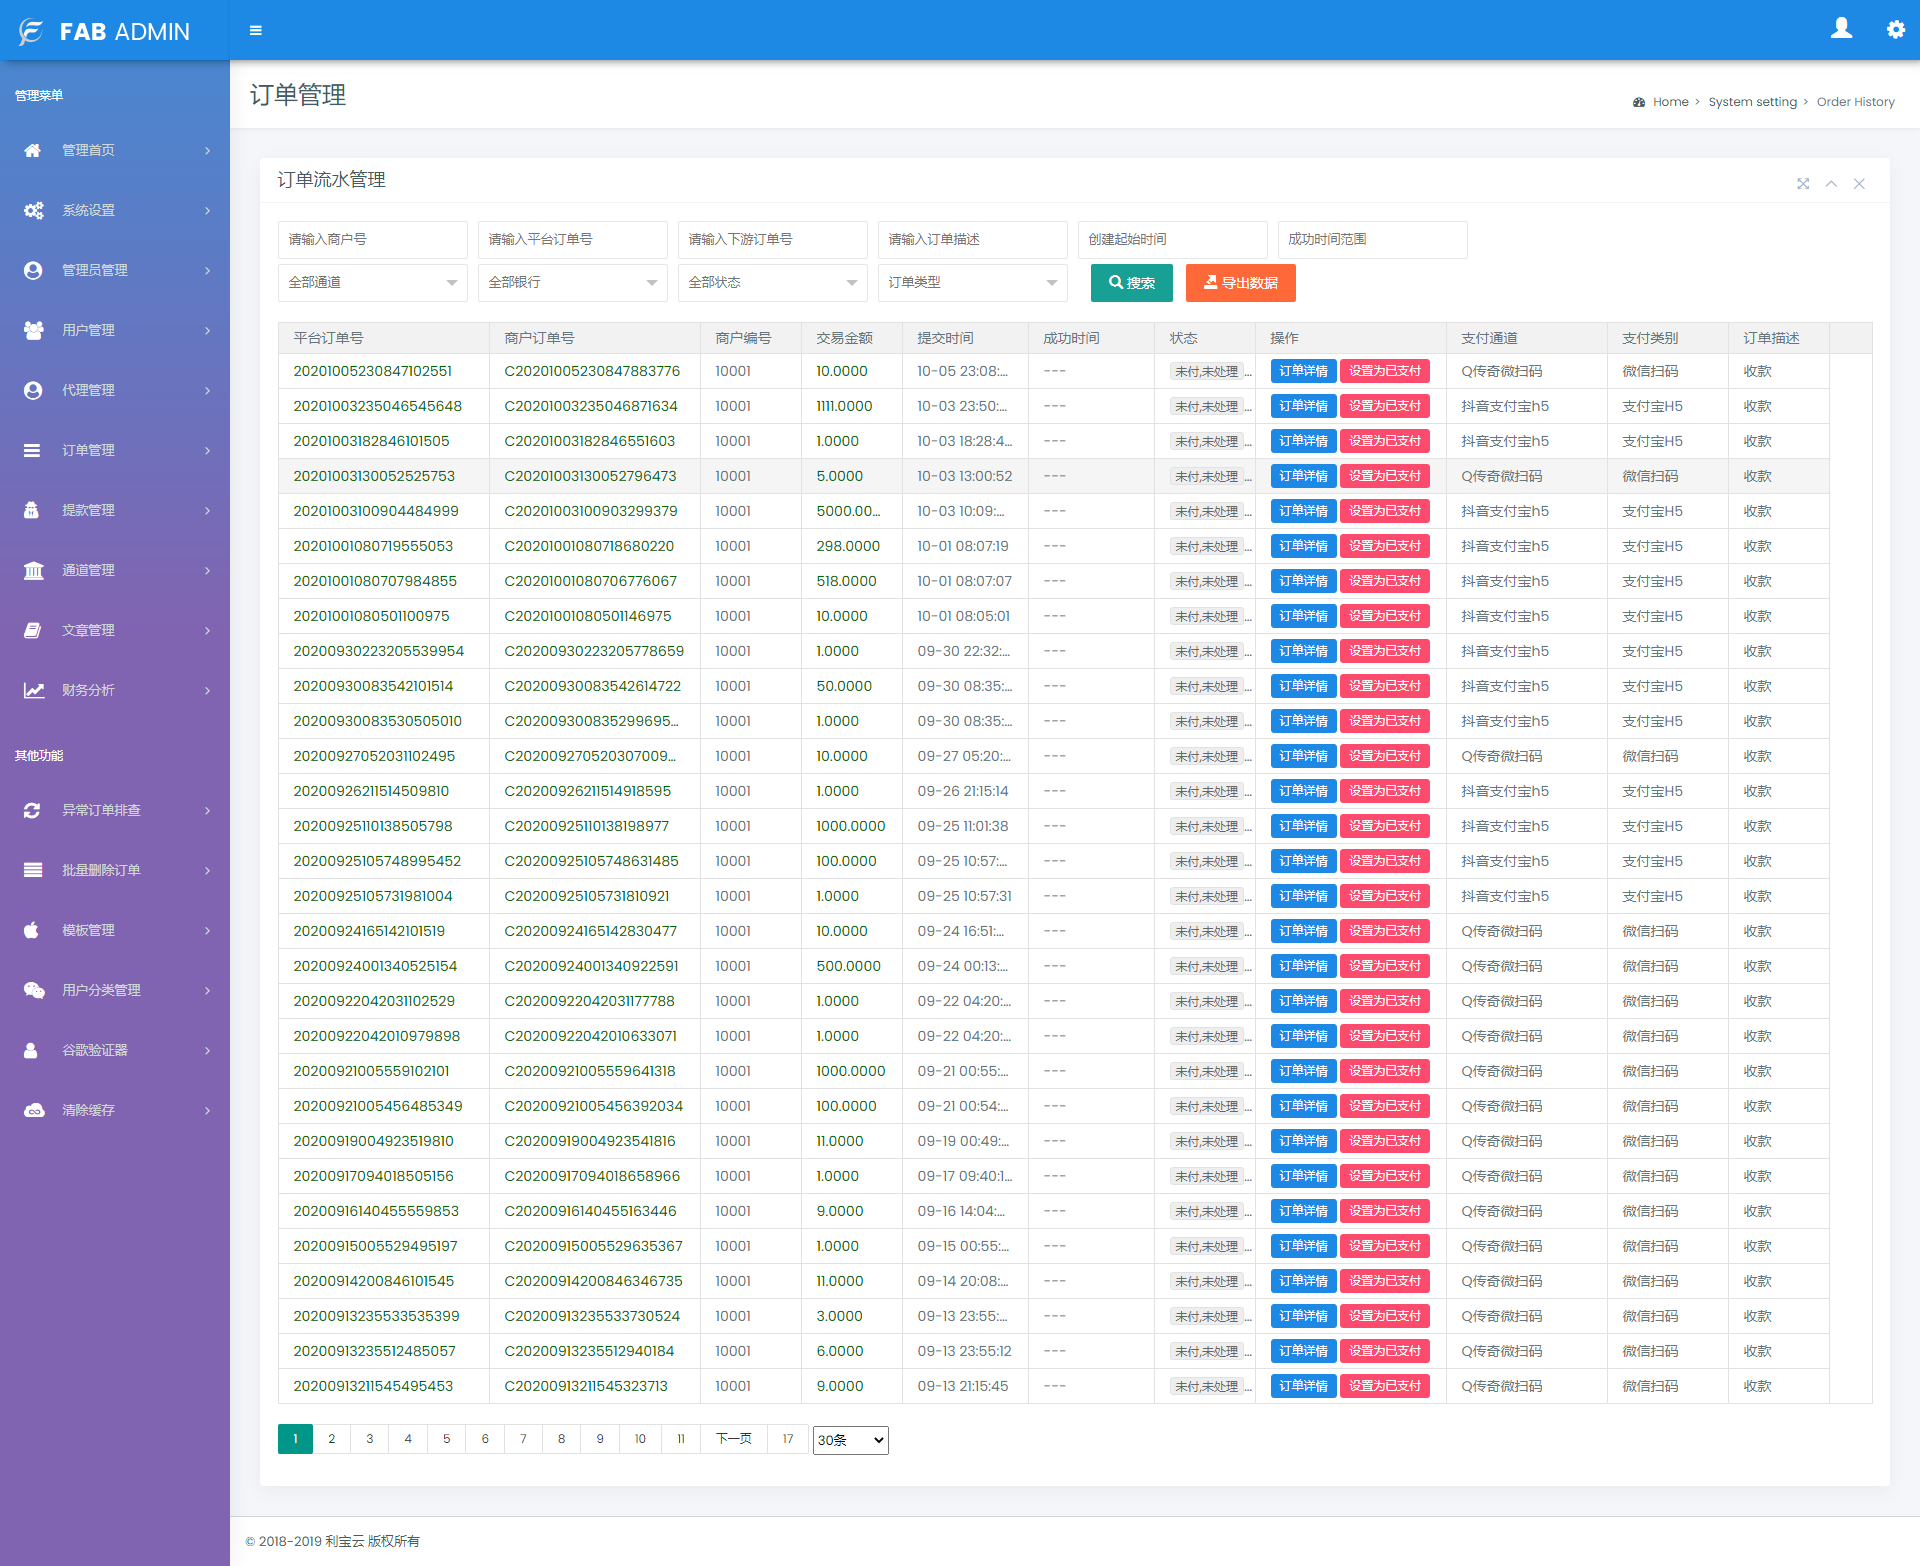Toggle the hamburger sidebar menu icon

tap(256, 31)
